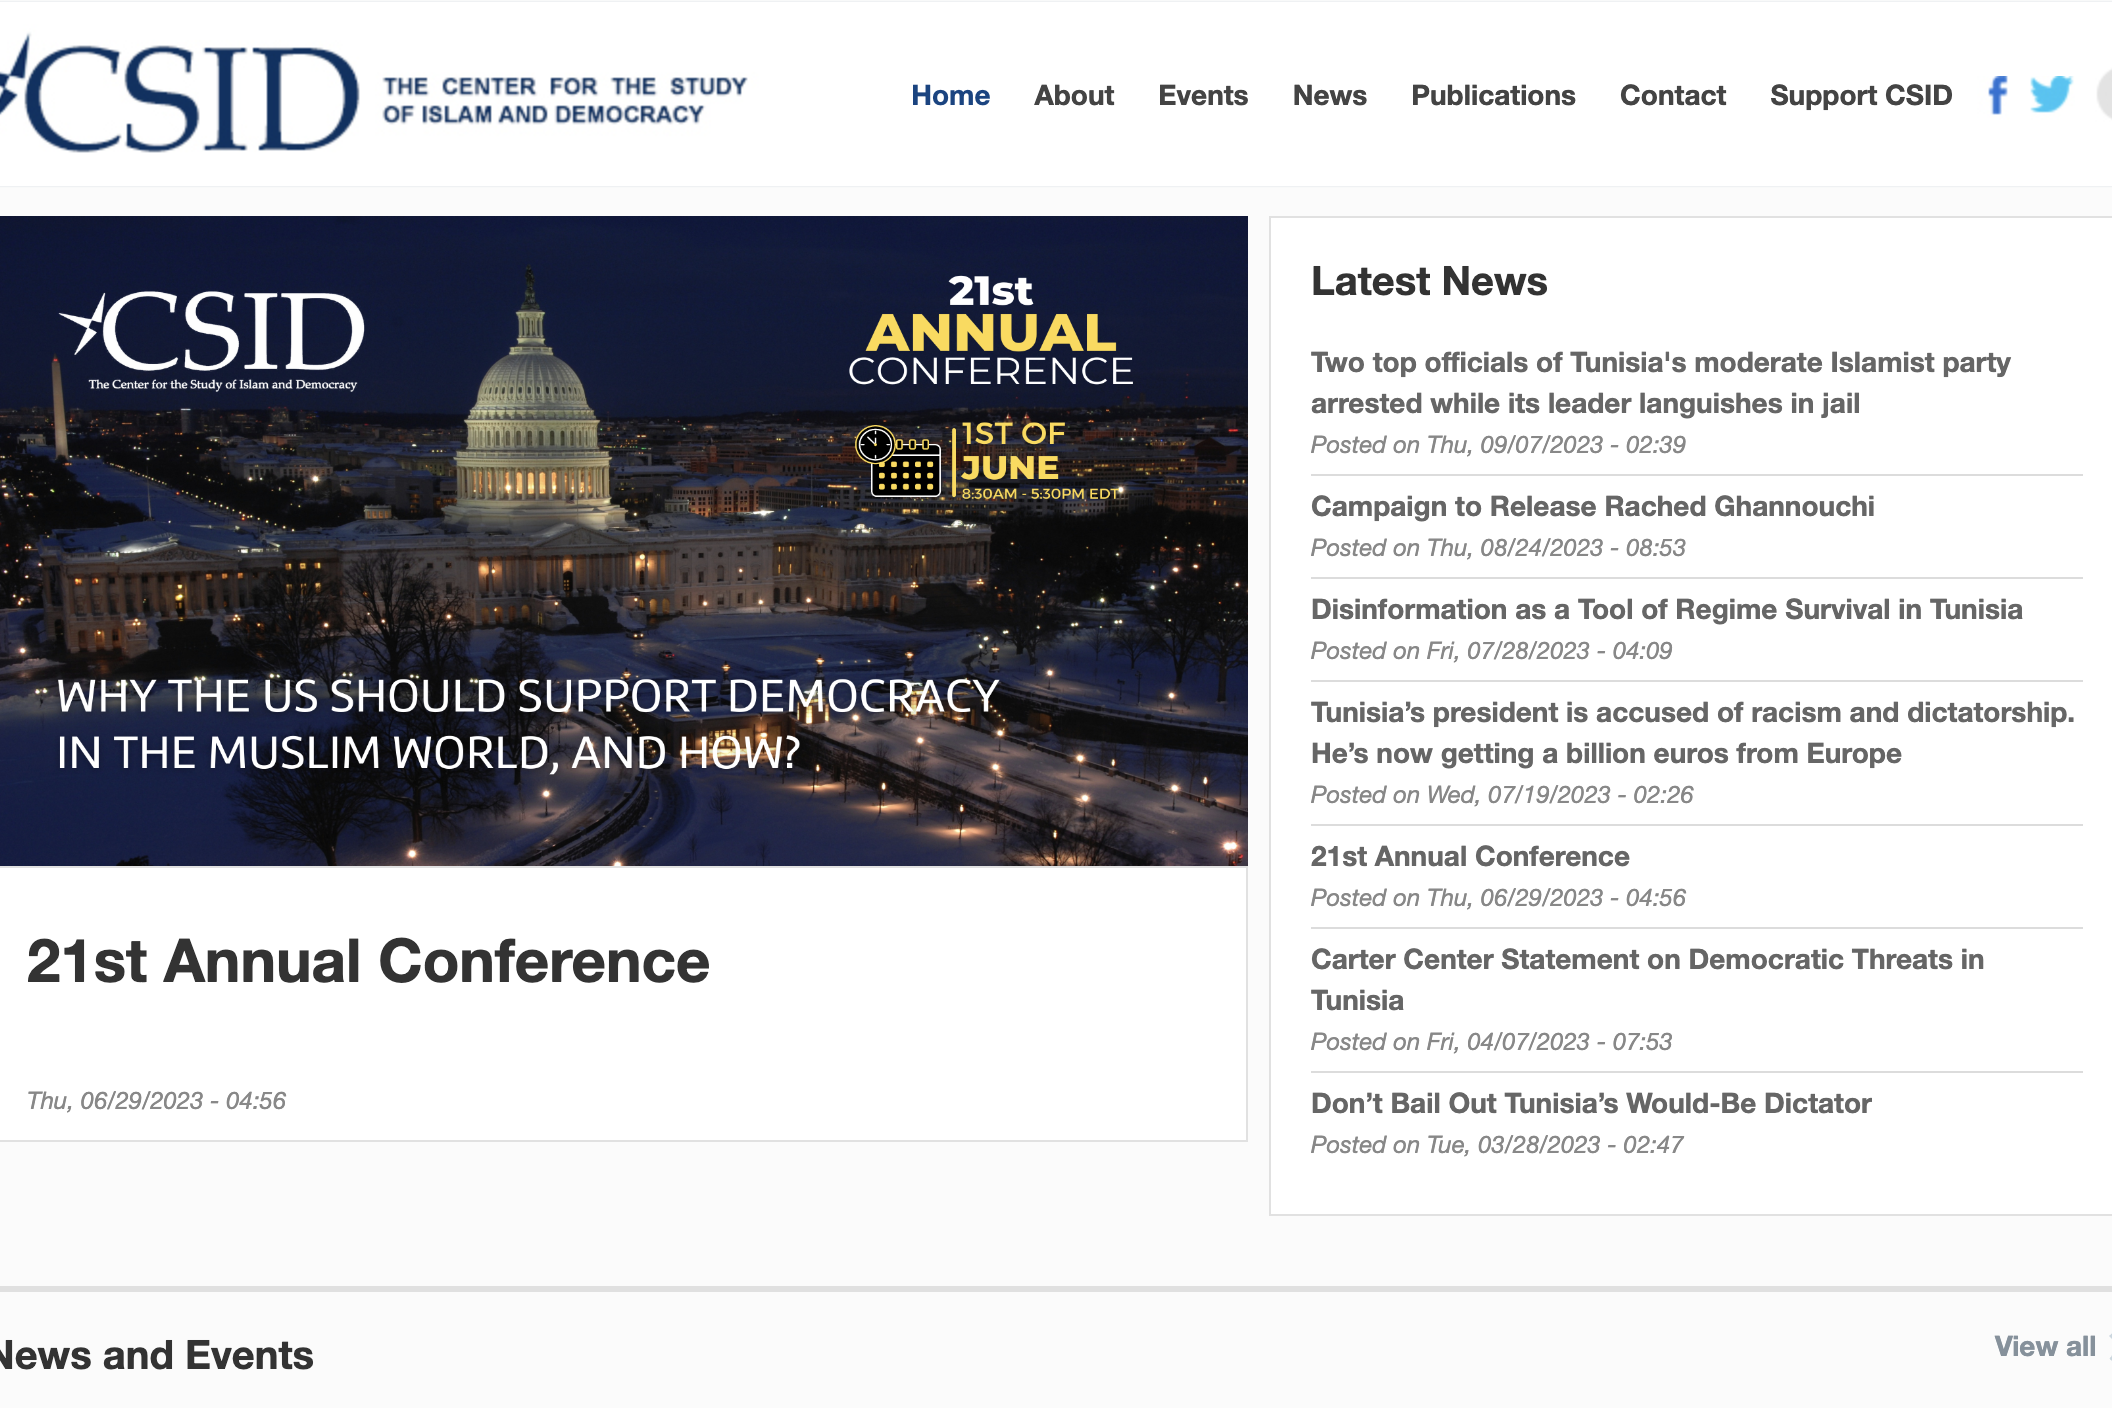Click Support CSID in navigation

point(1860,96)
